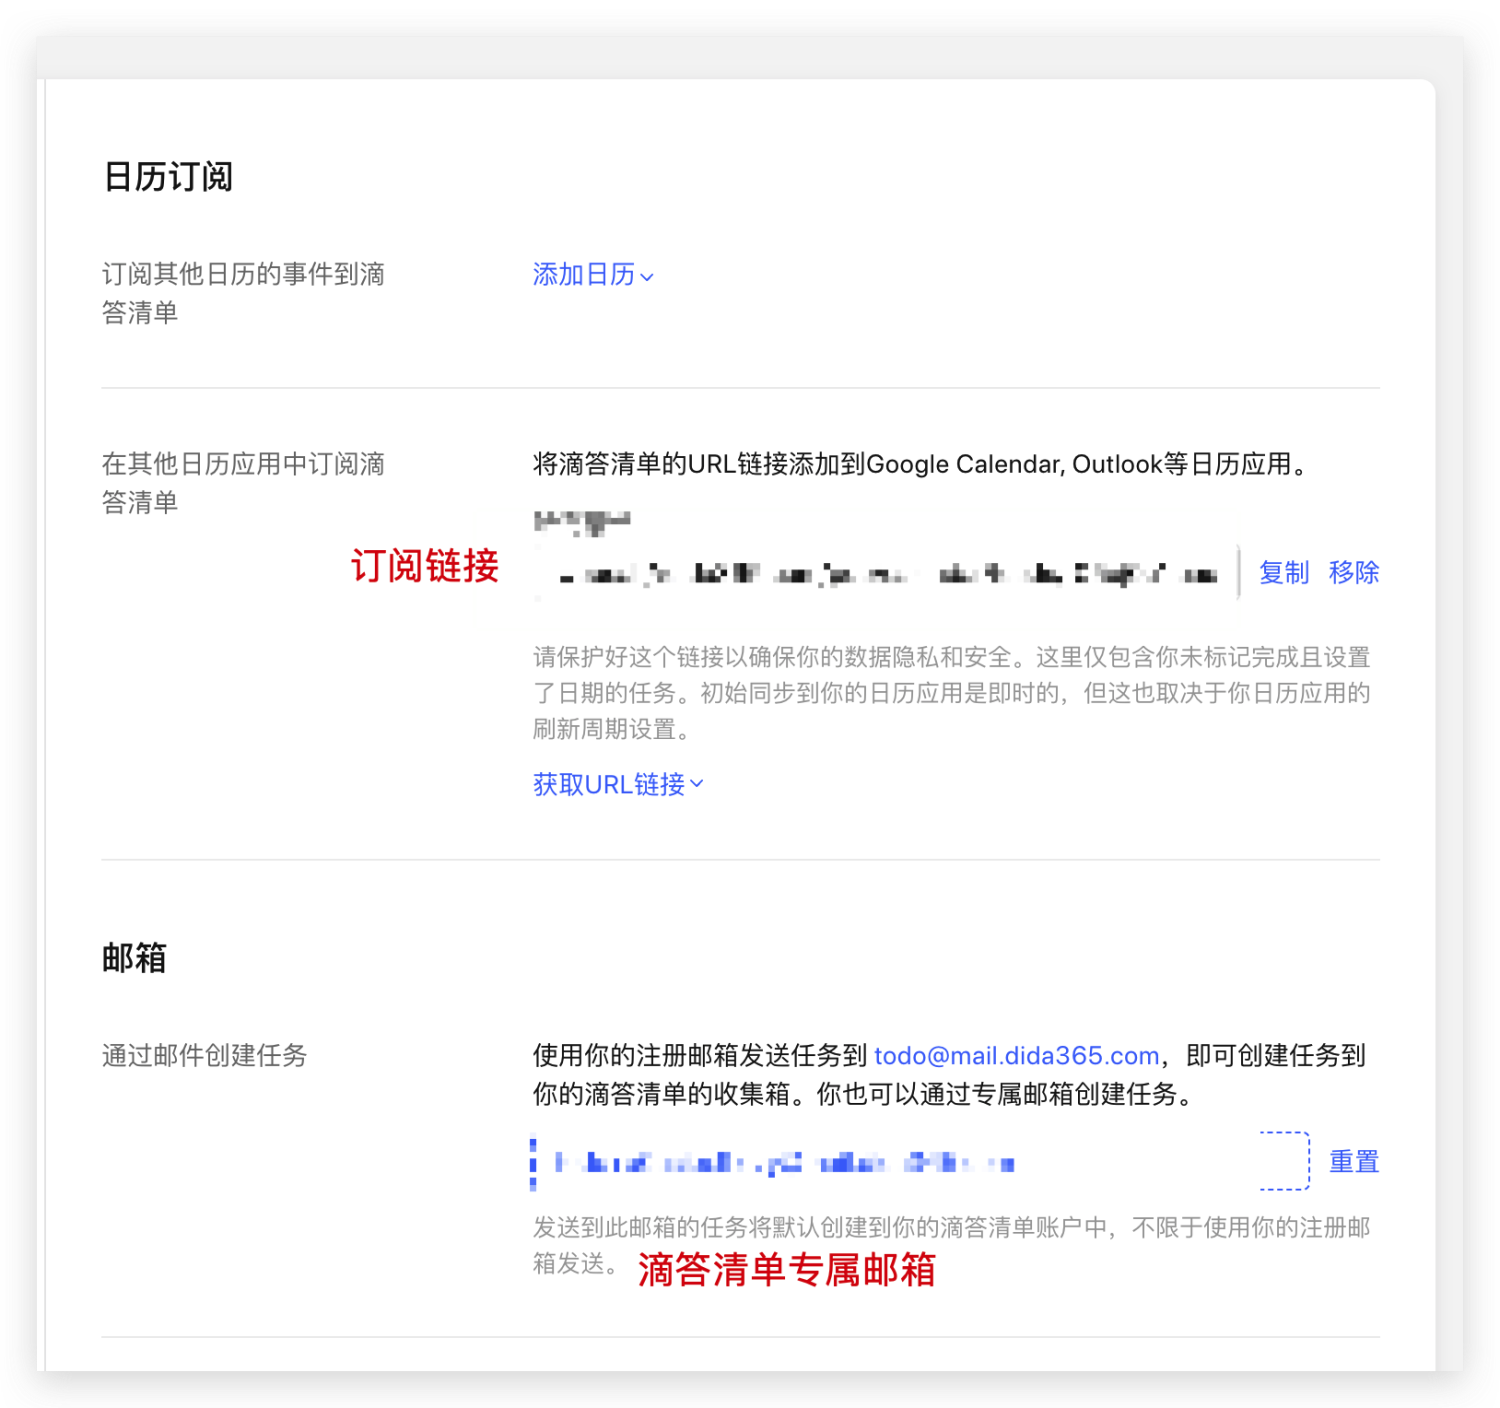Copy the subscription URL with 复制
The width and height of the screenshot is (1500, 1408).
[x=1284, y=572]
